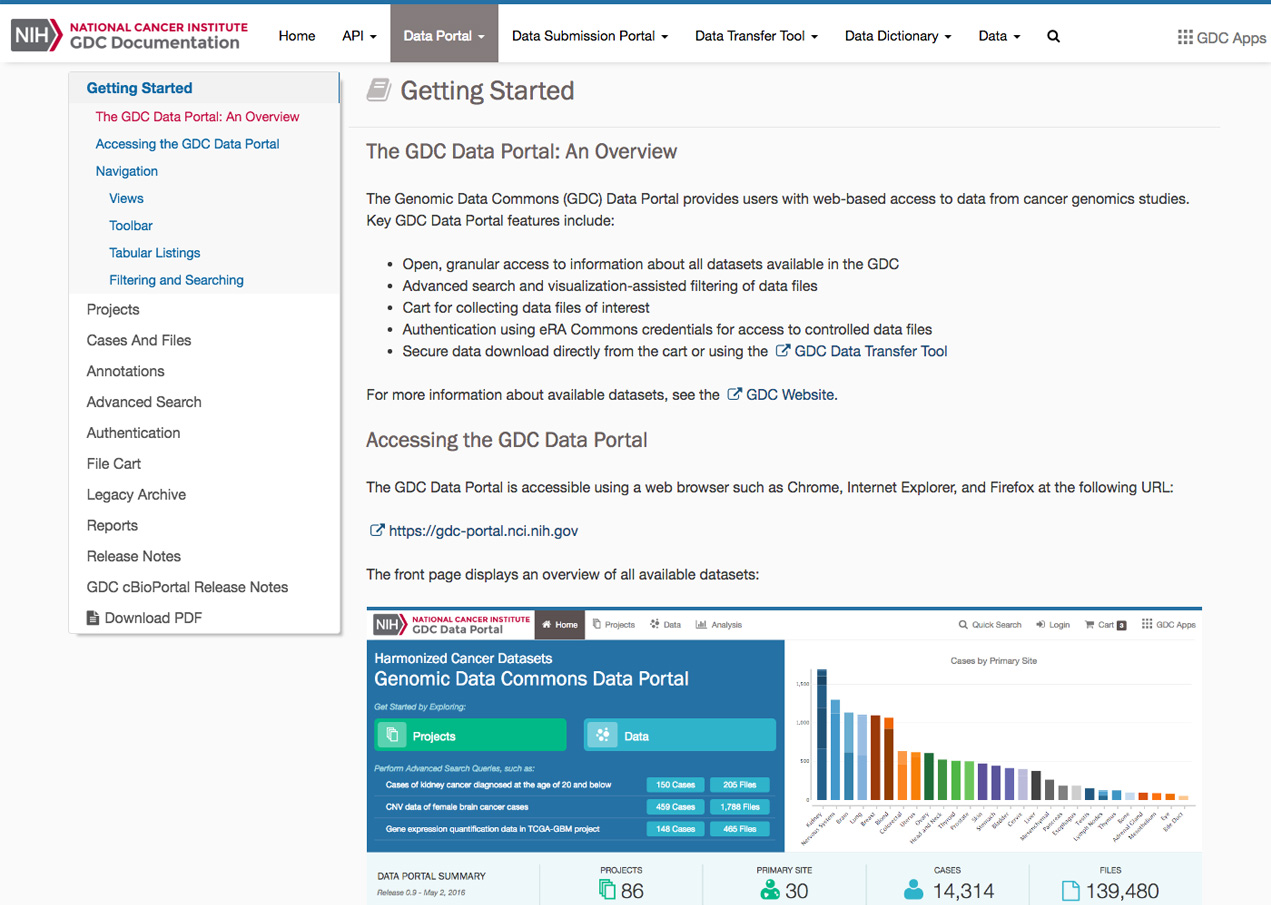
Task: Go to the Home menu item
Action: tap(297, 36)
